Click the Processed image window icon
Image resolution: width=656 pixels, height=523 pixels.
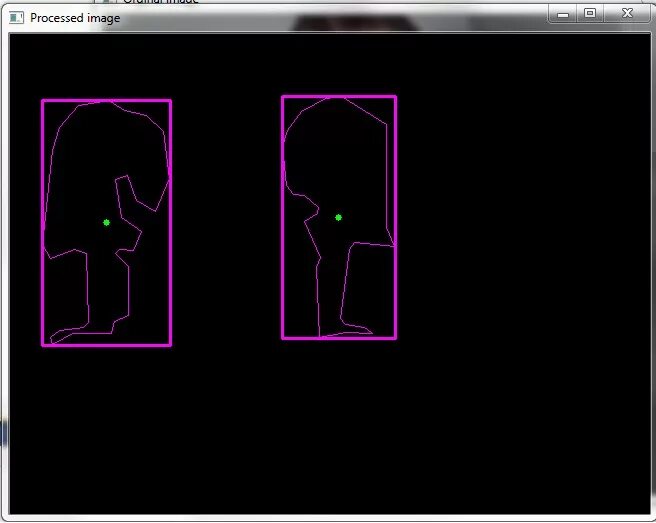[16, 18]
